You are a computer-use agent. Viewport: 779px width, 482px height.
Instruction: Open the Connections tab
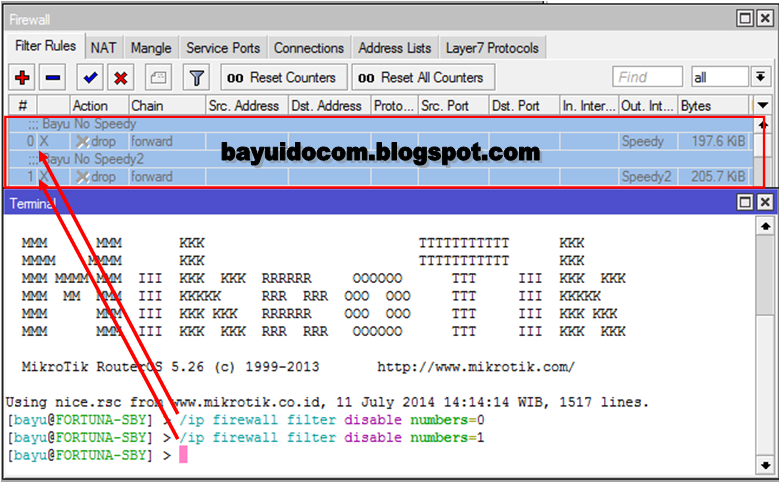click(x=309, y=48)
